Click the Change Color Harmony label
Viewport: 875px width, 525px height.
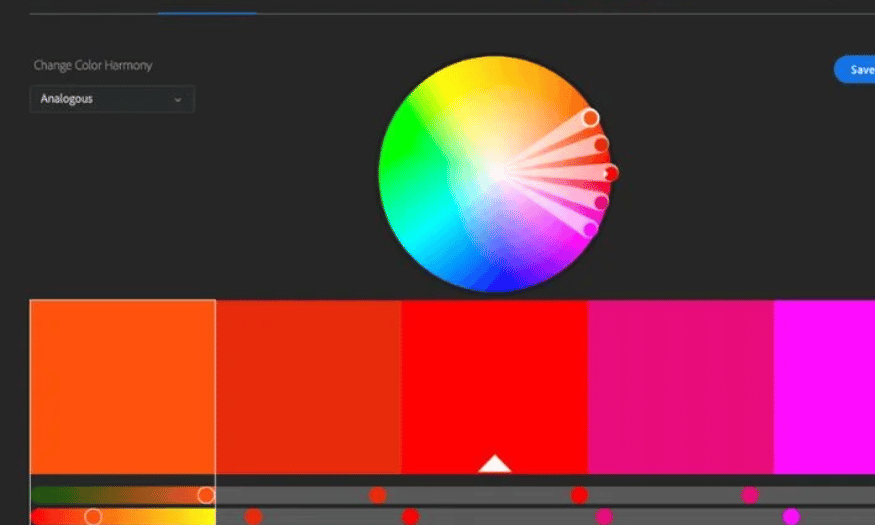[93, 65]
